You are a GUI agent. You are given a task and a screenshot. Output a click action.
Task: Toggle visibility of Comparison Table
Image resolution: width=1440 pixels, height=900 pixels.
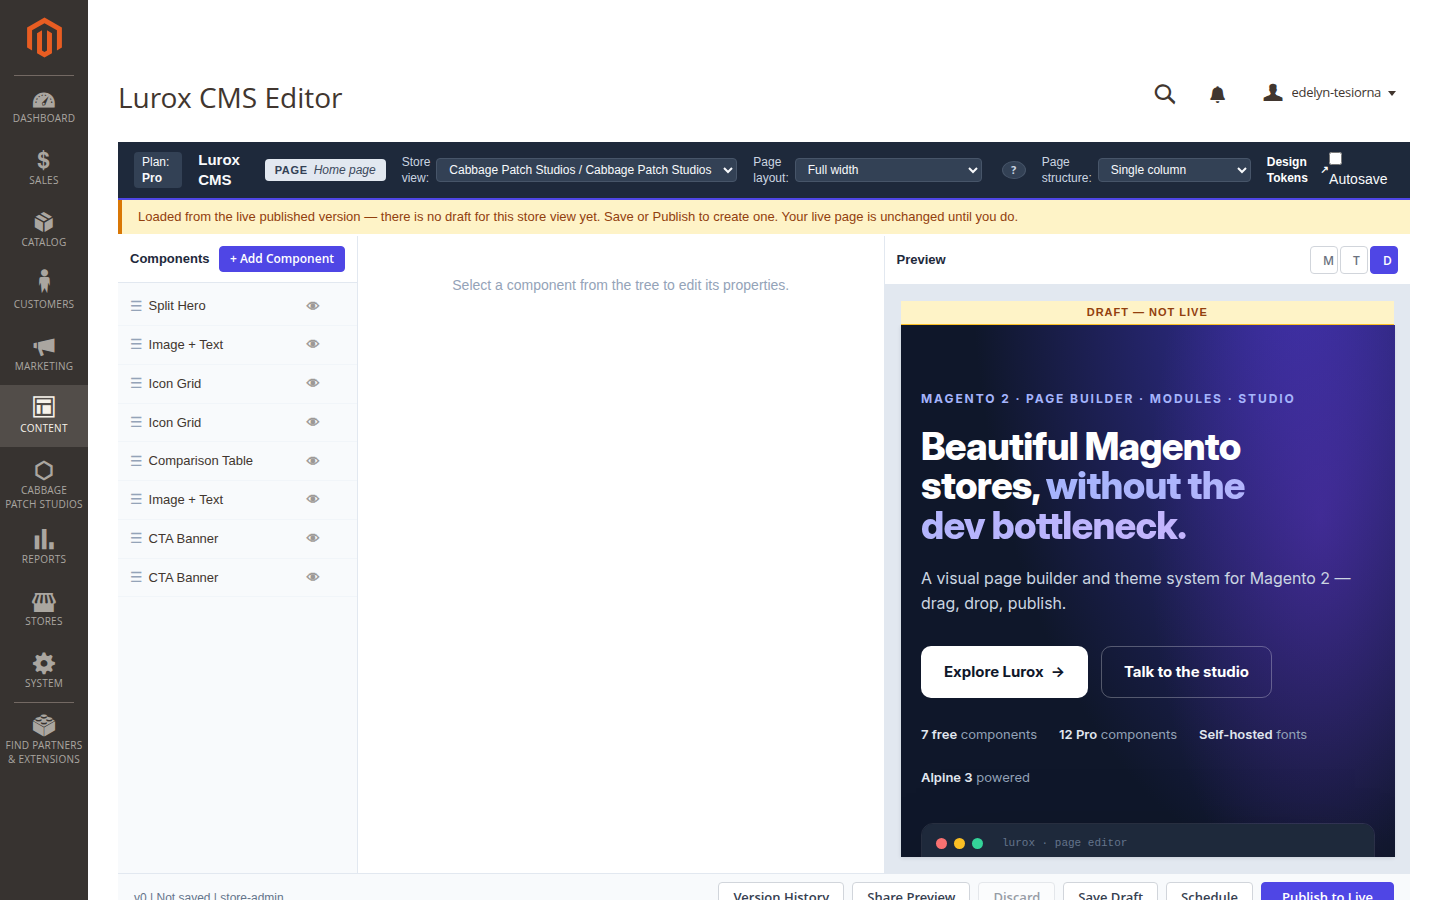point(313,461)
